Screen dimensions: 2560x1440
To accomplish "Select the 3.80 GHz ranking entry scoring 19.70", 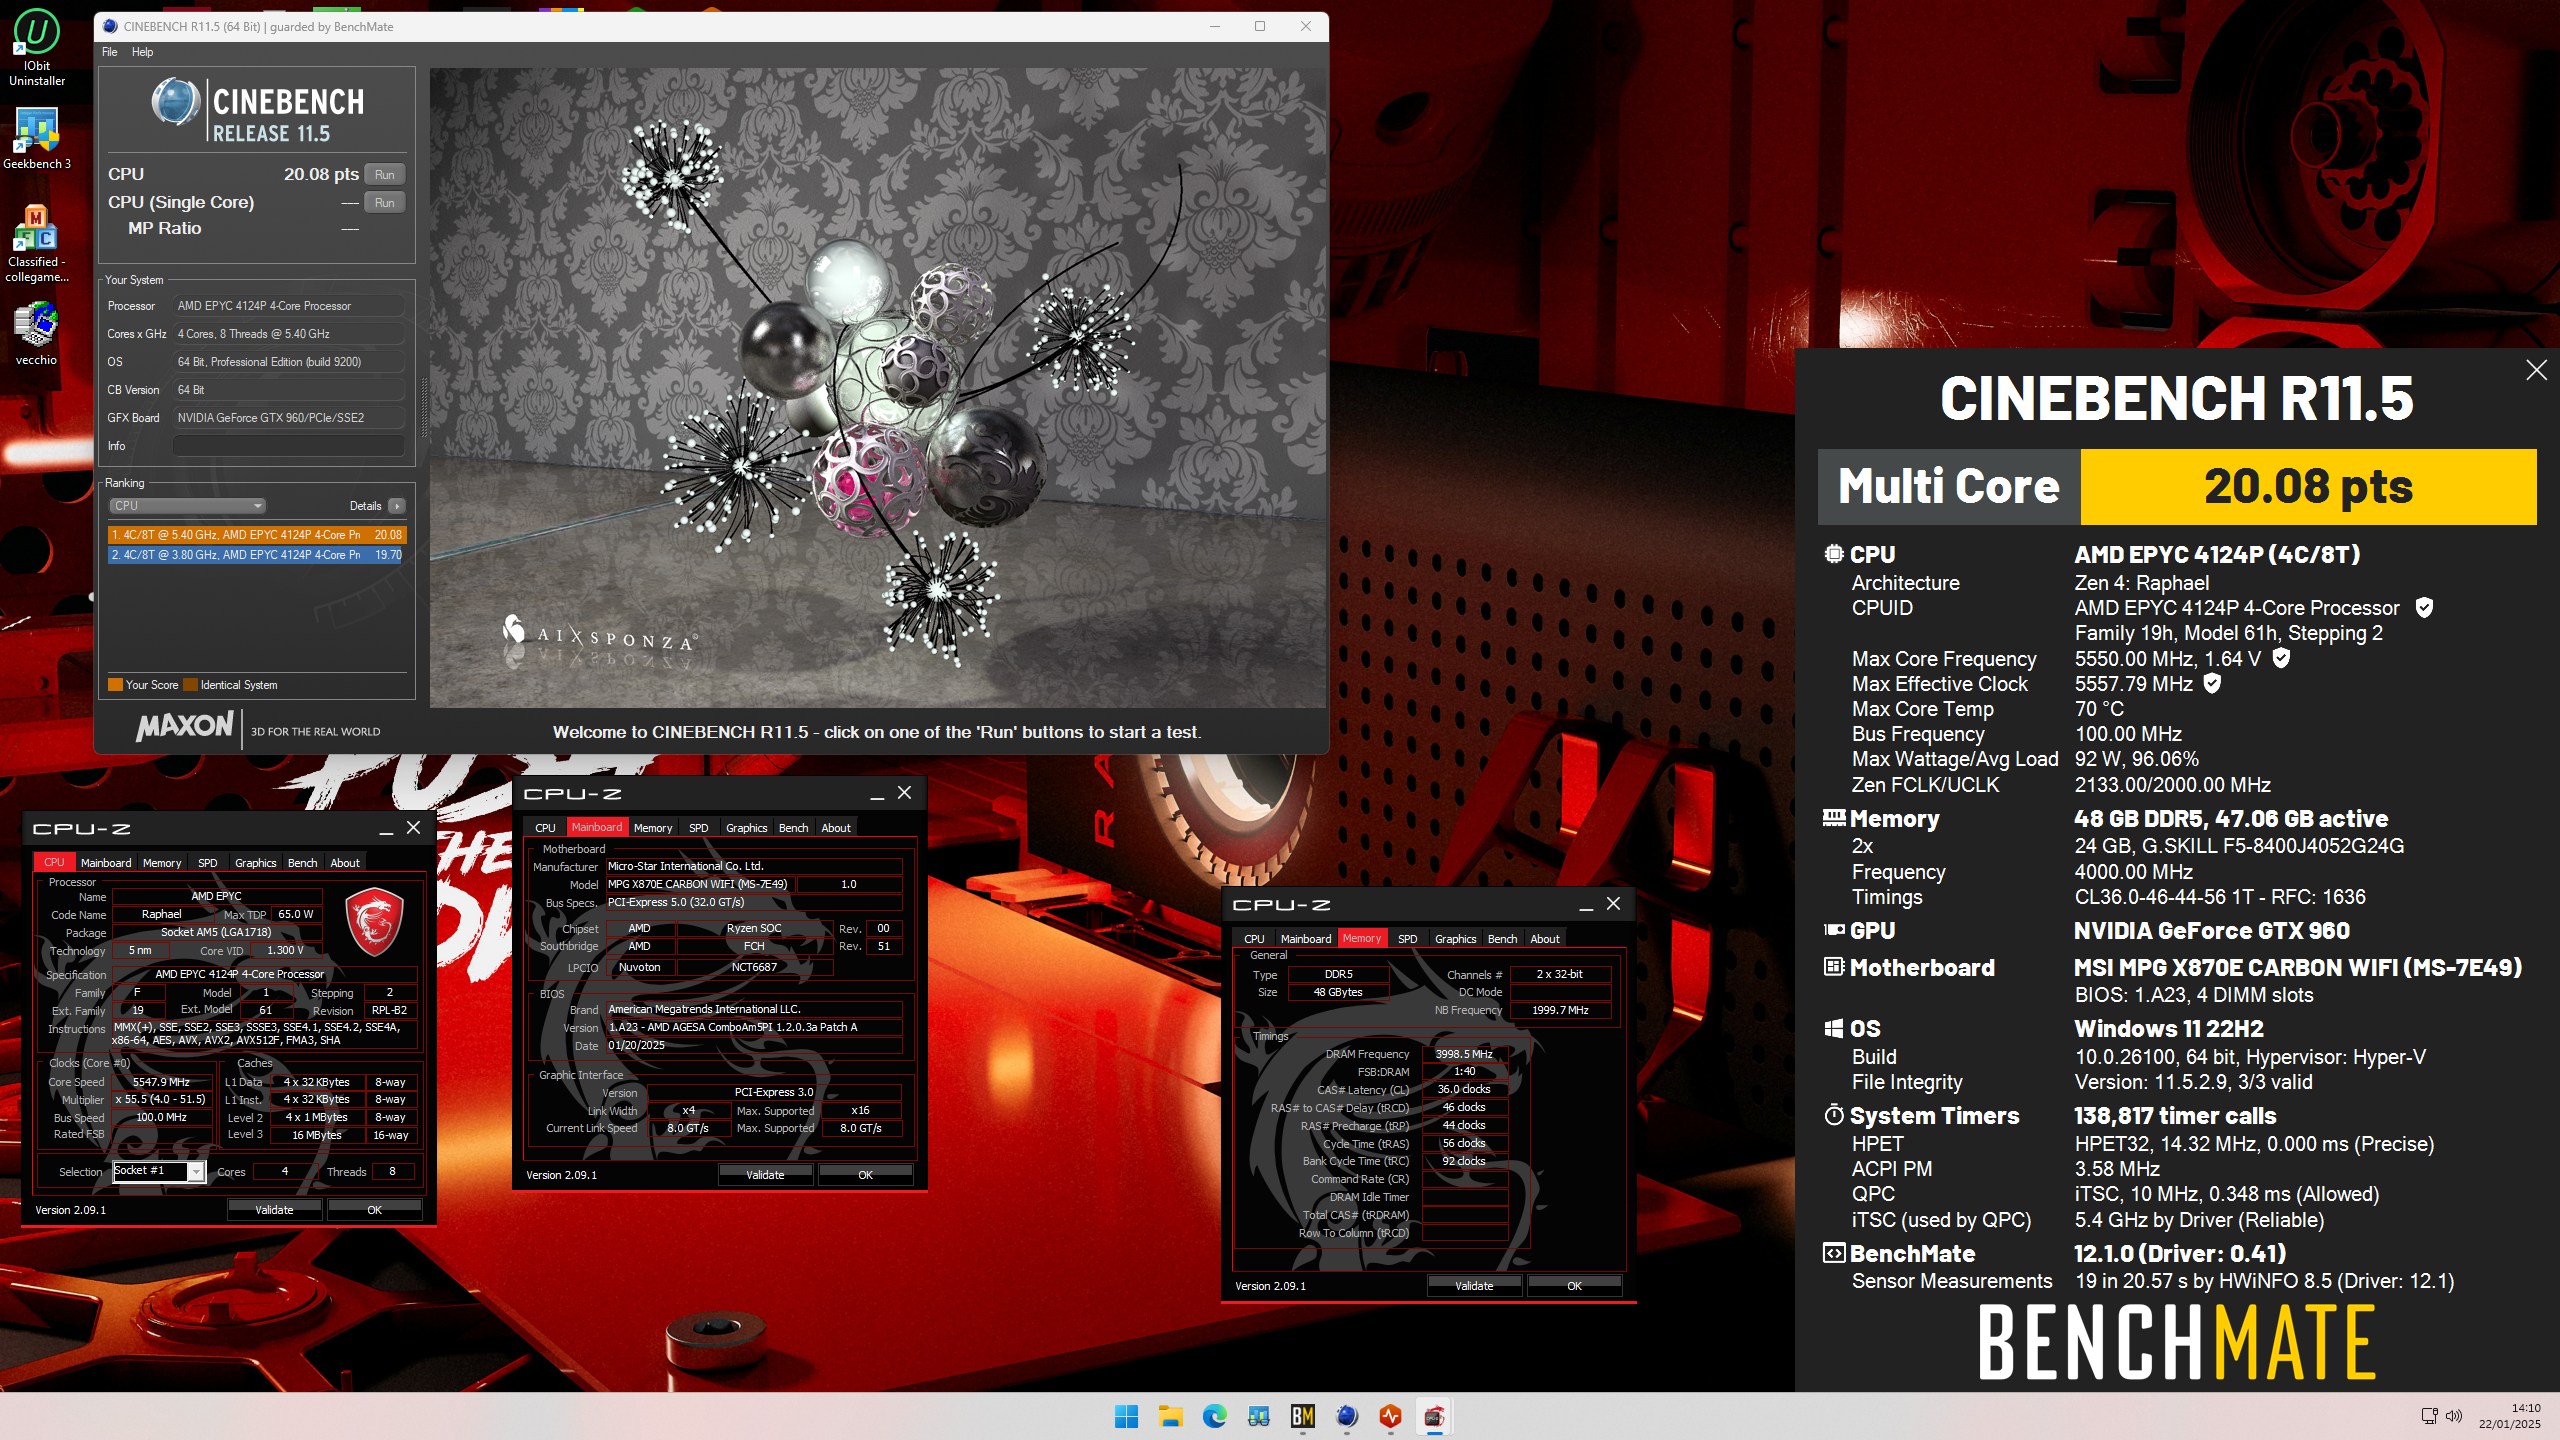I will pyautogui.click(x=257, y=554).
